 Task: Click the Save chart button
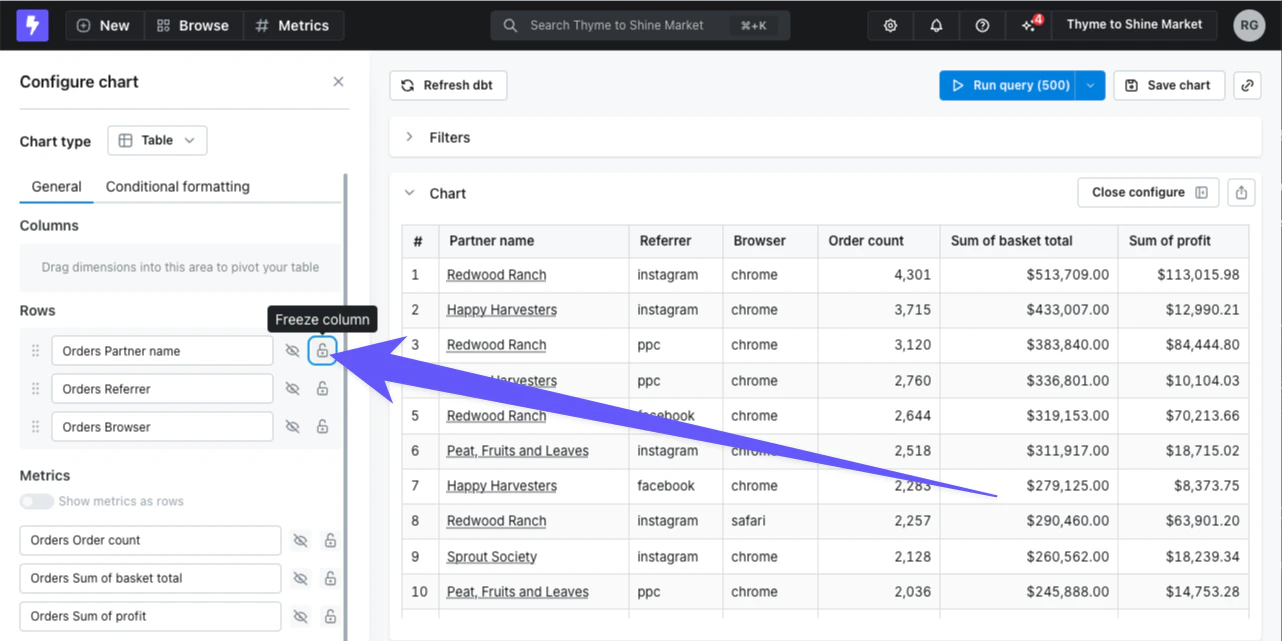click(1169, 85)
